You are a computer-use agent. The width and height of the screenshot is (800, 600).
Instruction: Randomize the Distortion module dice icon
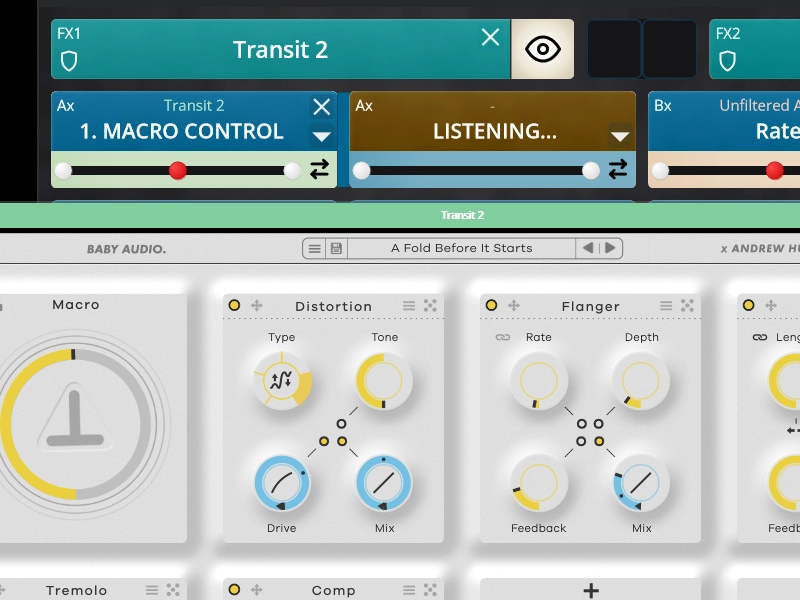pyautogui.click(x=430, y=306)
